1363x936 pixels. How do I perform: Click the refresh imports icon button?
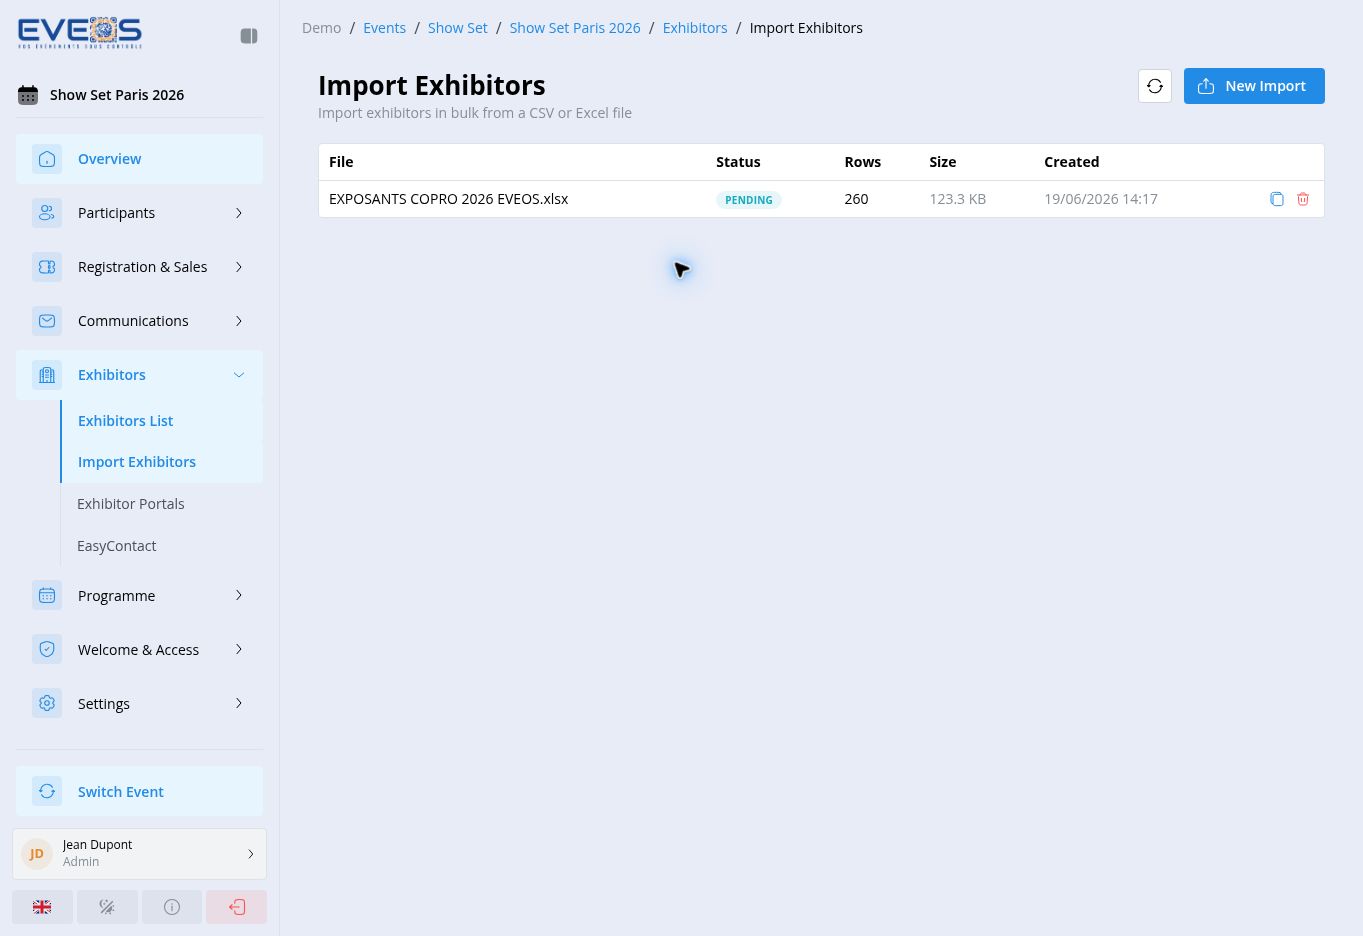1155,86
